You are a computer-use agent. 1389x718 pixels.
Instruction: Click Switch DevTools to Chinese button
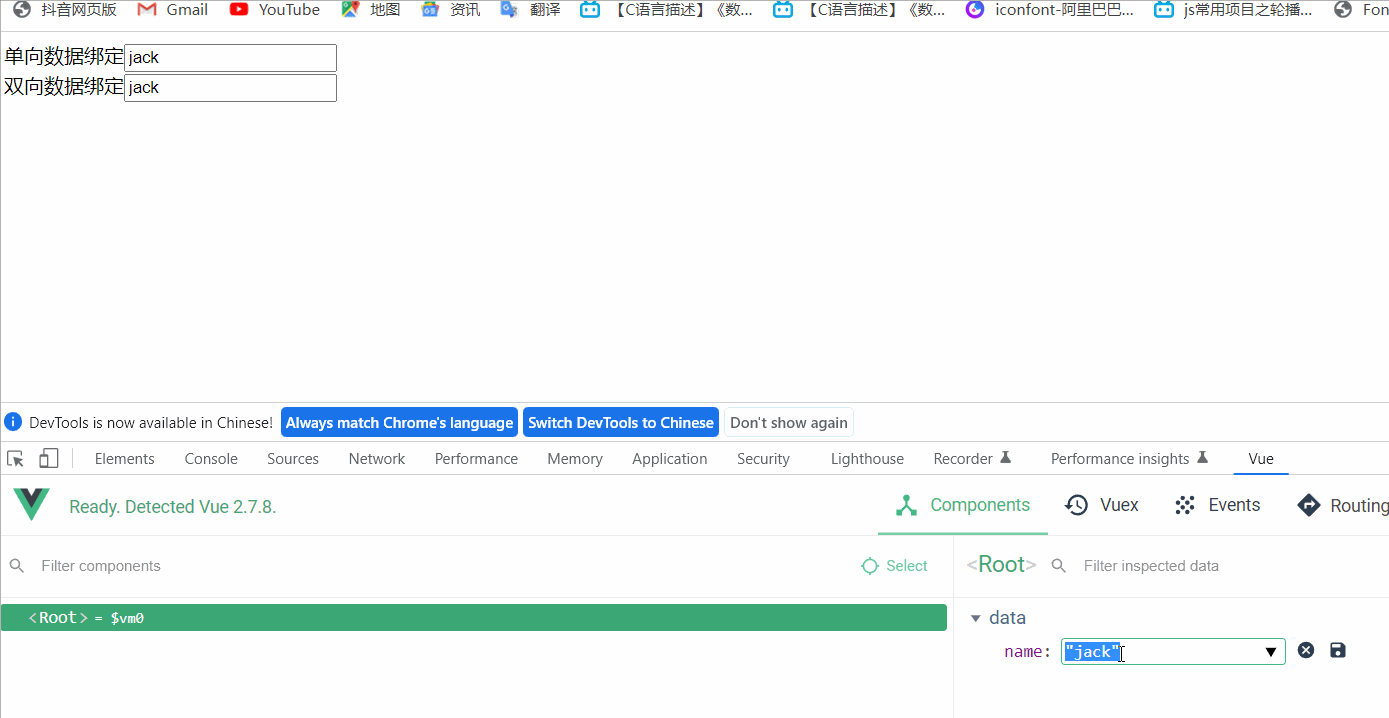click(x=621, y=422)
